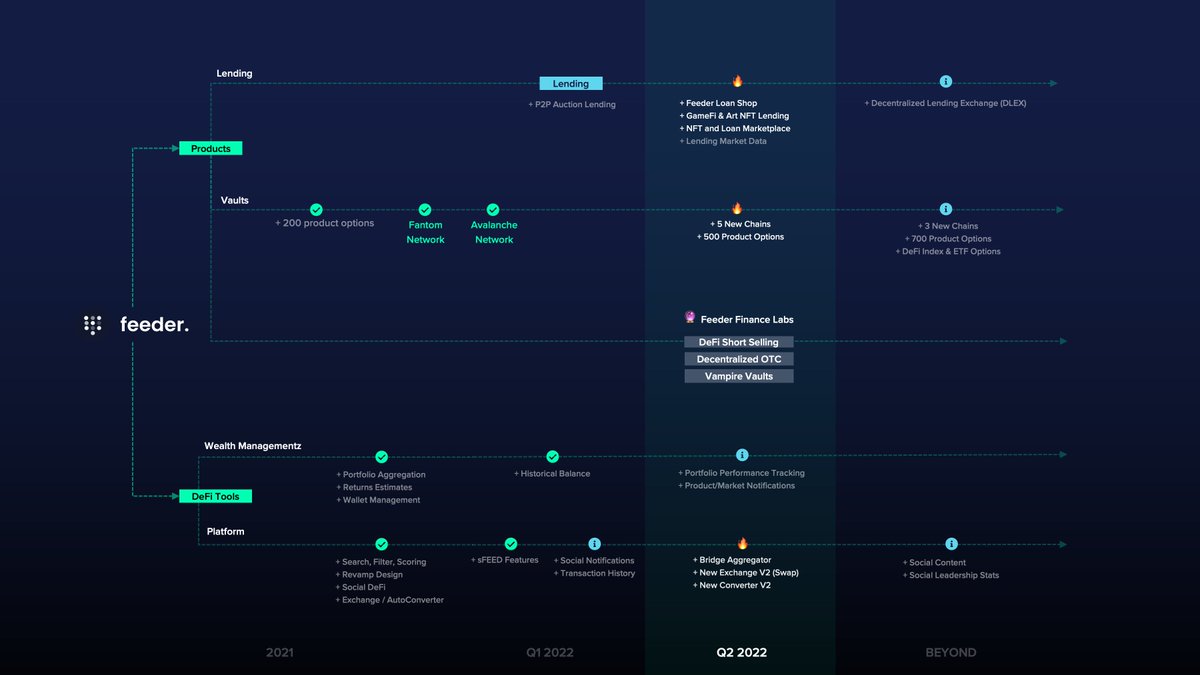
Task: Toggle the checkmark above sFEED Features
Action: (511, 544)
